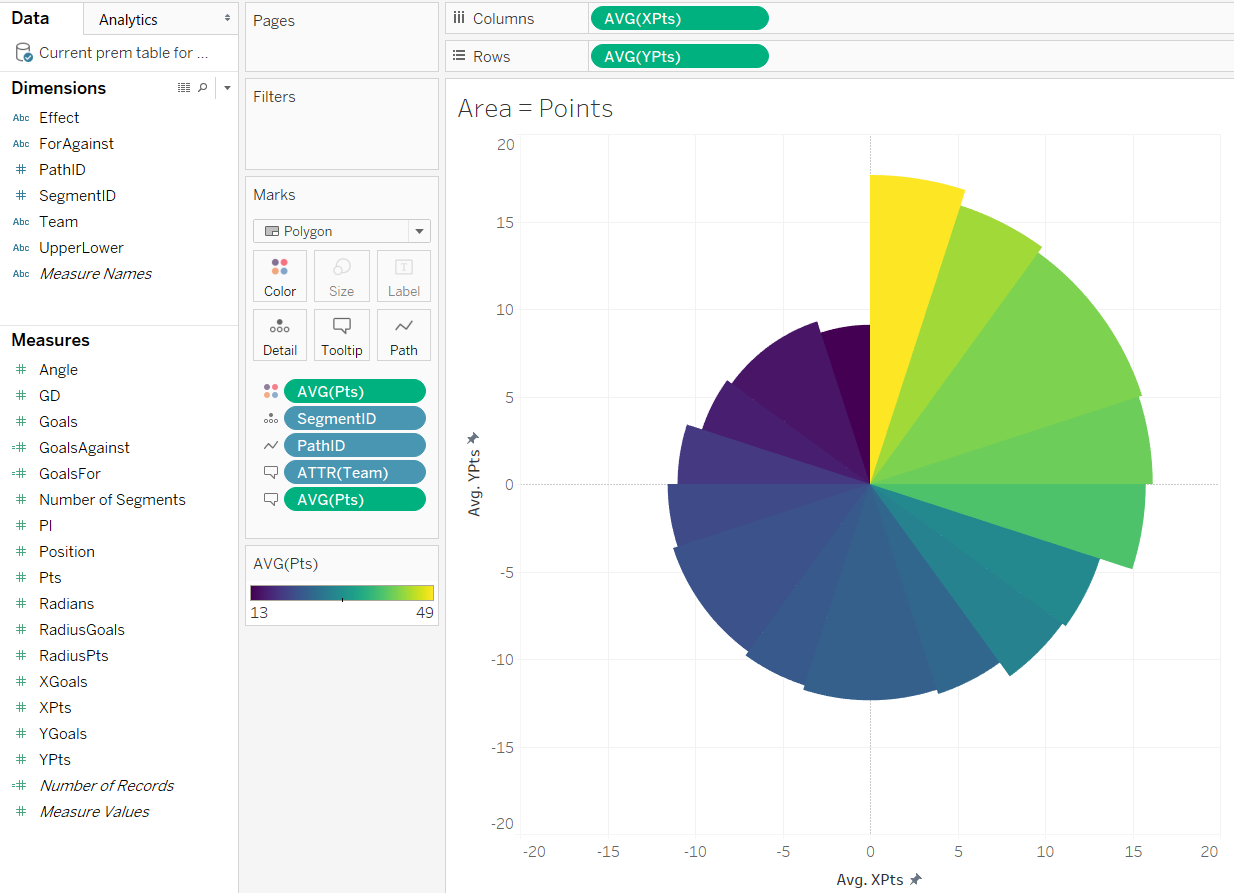
Task: Select the YGoals measure
Action: (x=63, y=733)
